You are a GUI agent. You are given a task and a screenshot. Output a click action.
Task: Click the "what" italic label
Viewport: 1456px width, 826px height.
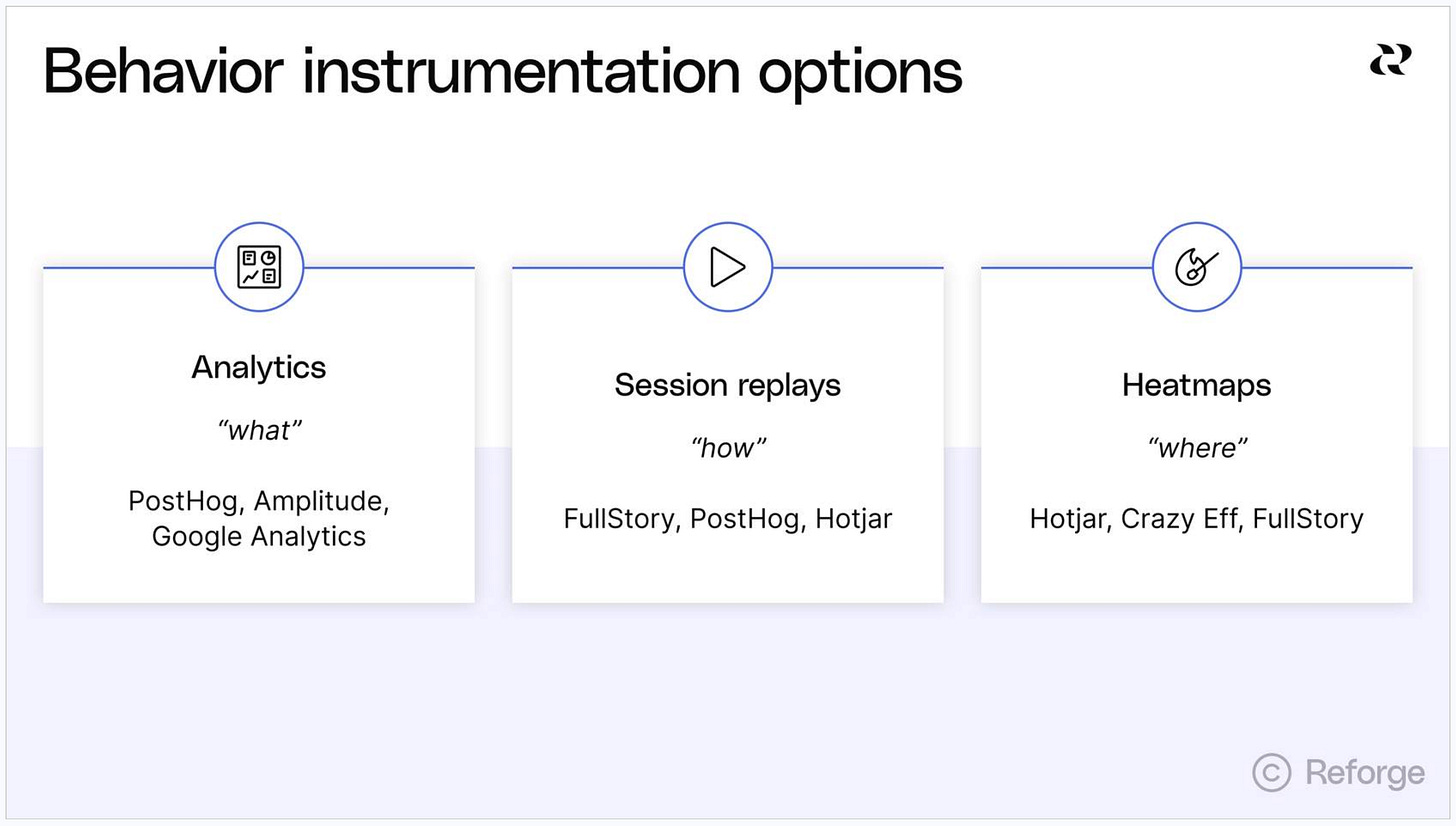click(x=259, y=431)
